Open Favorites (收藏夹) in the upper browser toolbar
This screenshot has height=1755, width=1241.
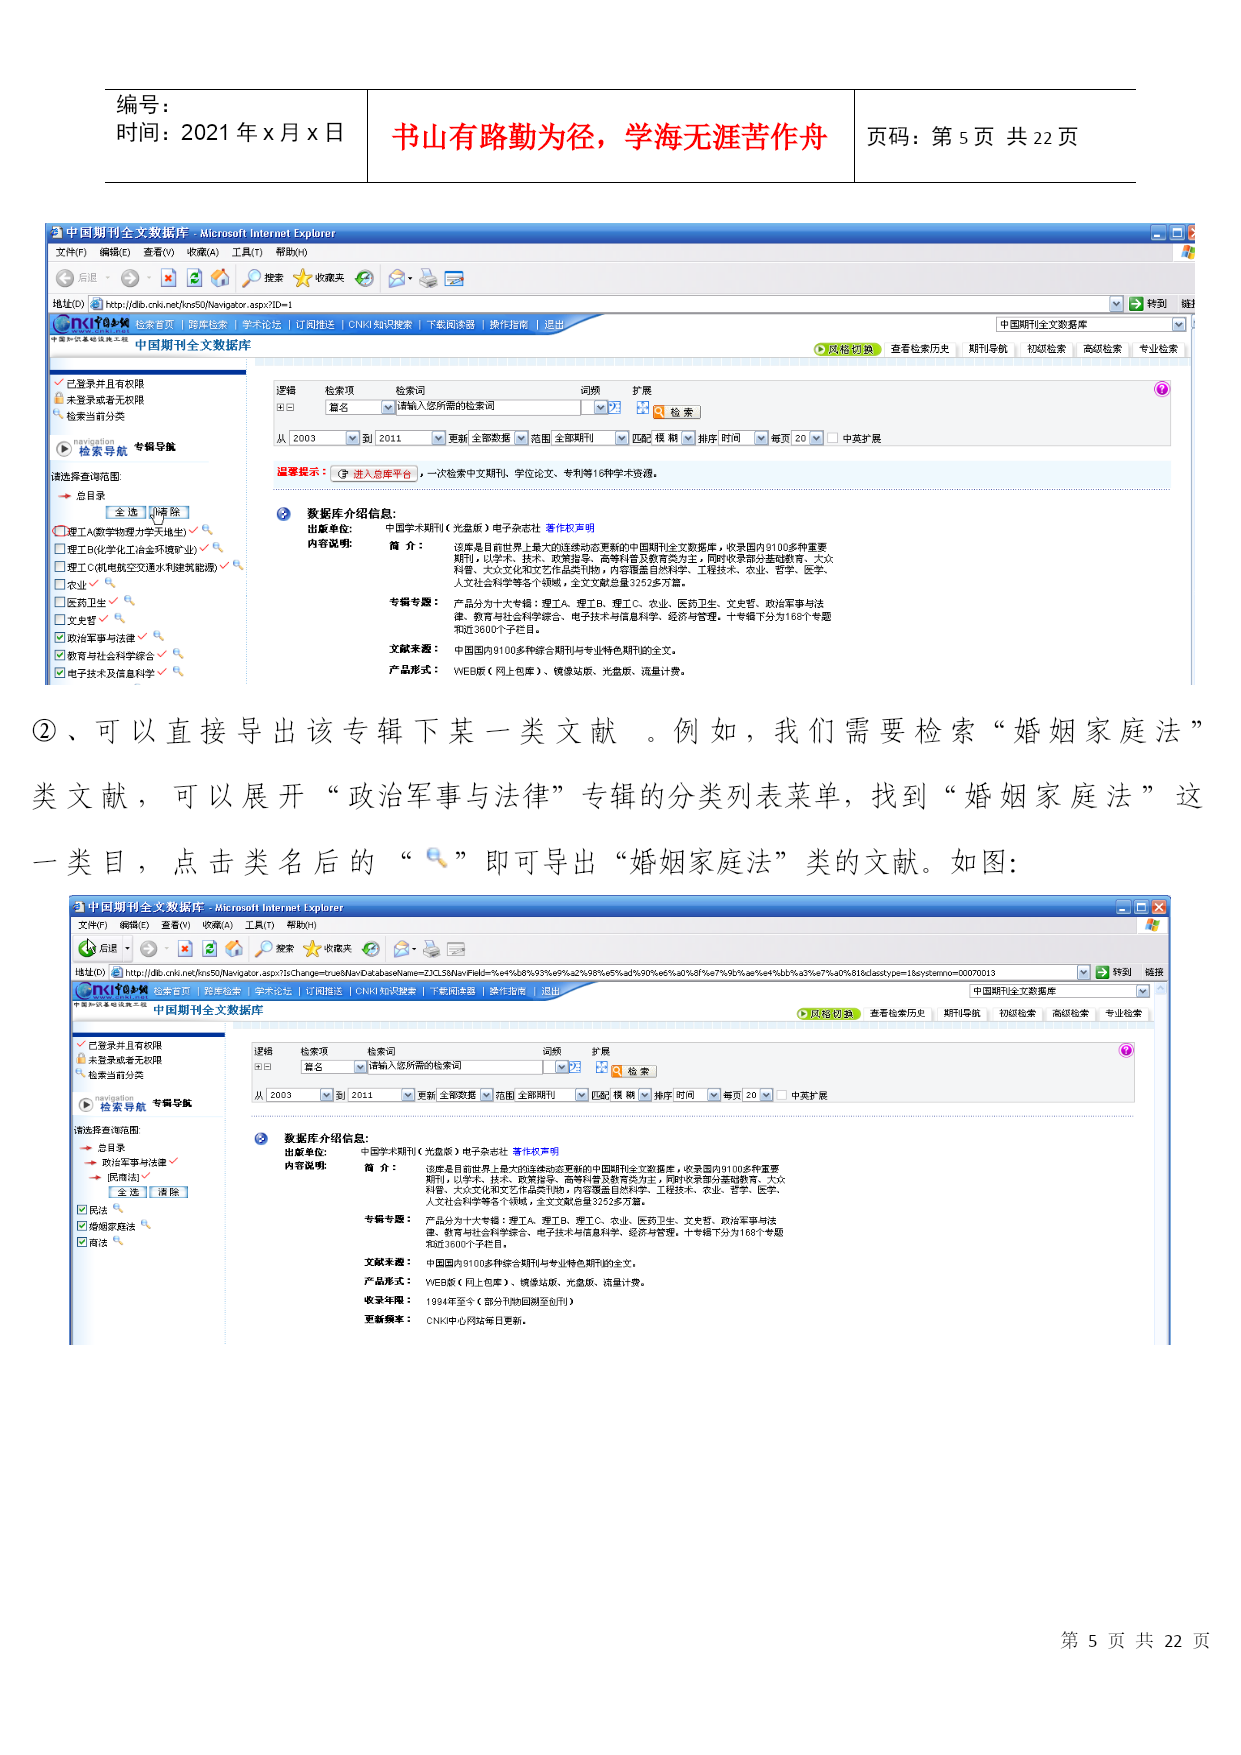pyautogui.click(x=319, y=278)
